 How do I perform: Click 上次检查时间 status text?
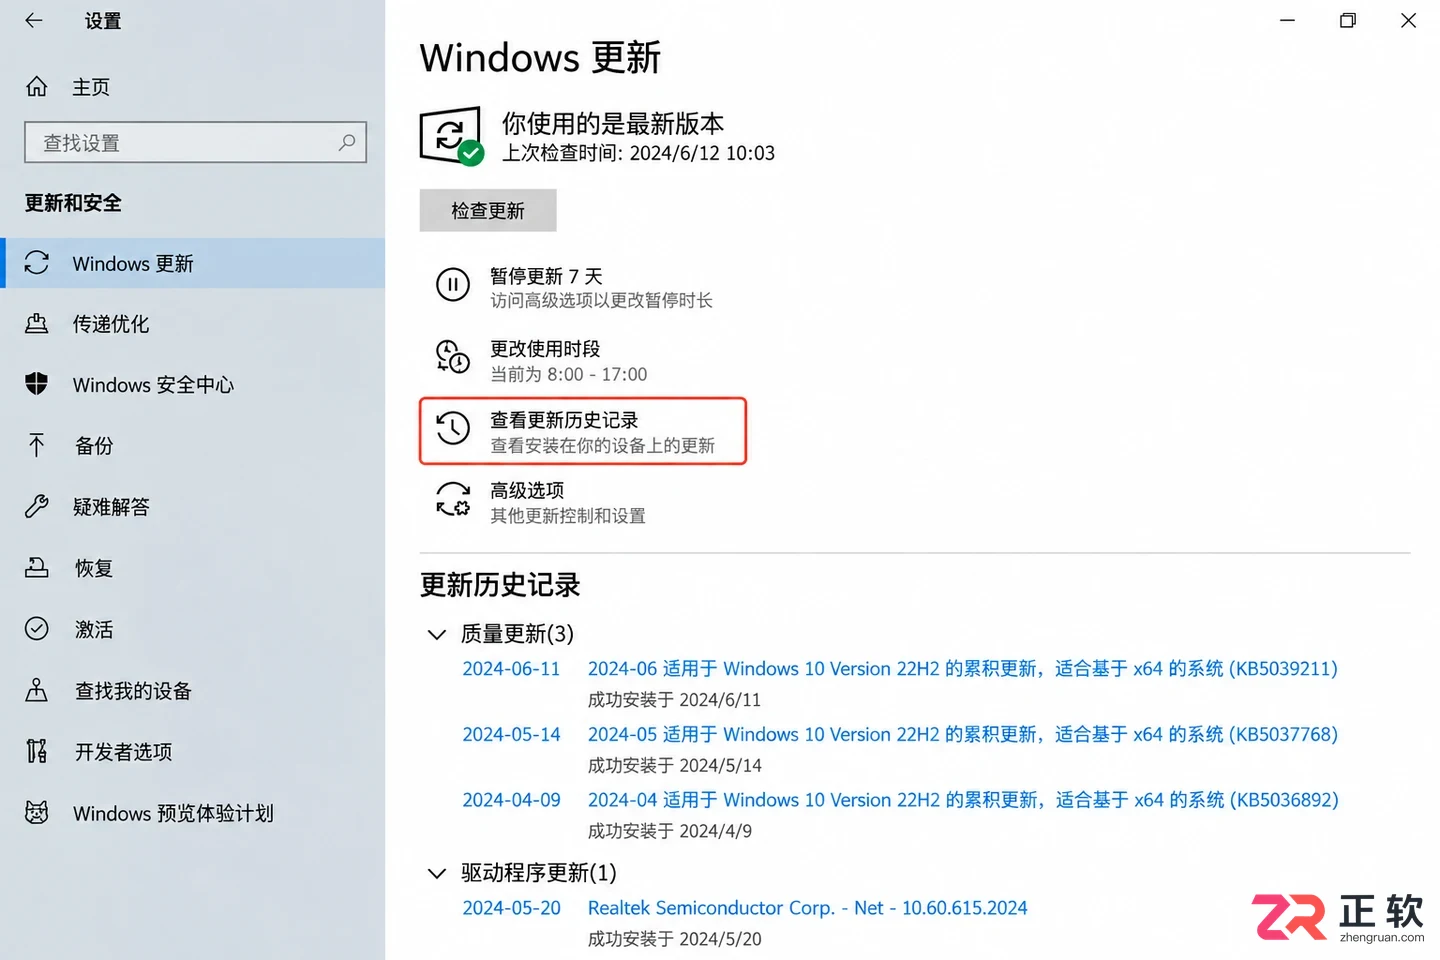point(638,153)
